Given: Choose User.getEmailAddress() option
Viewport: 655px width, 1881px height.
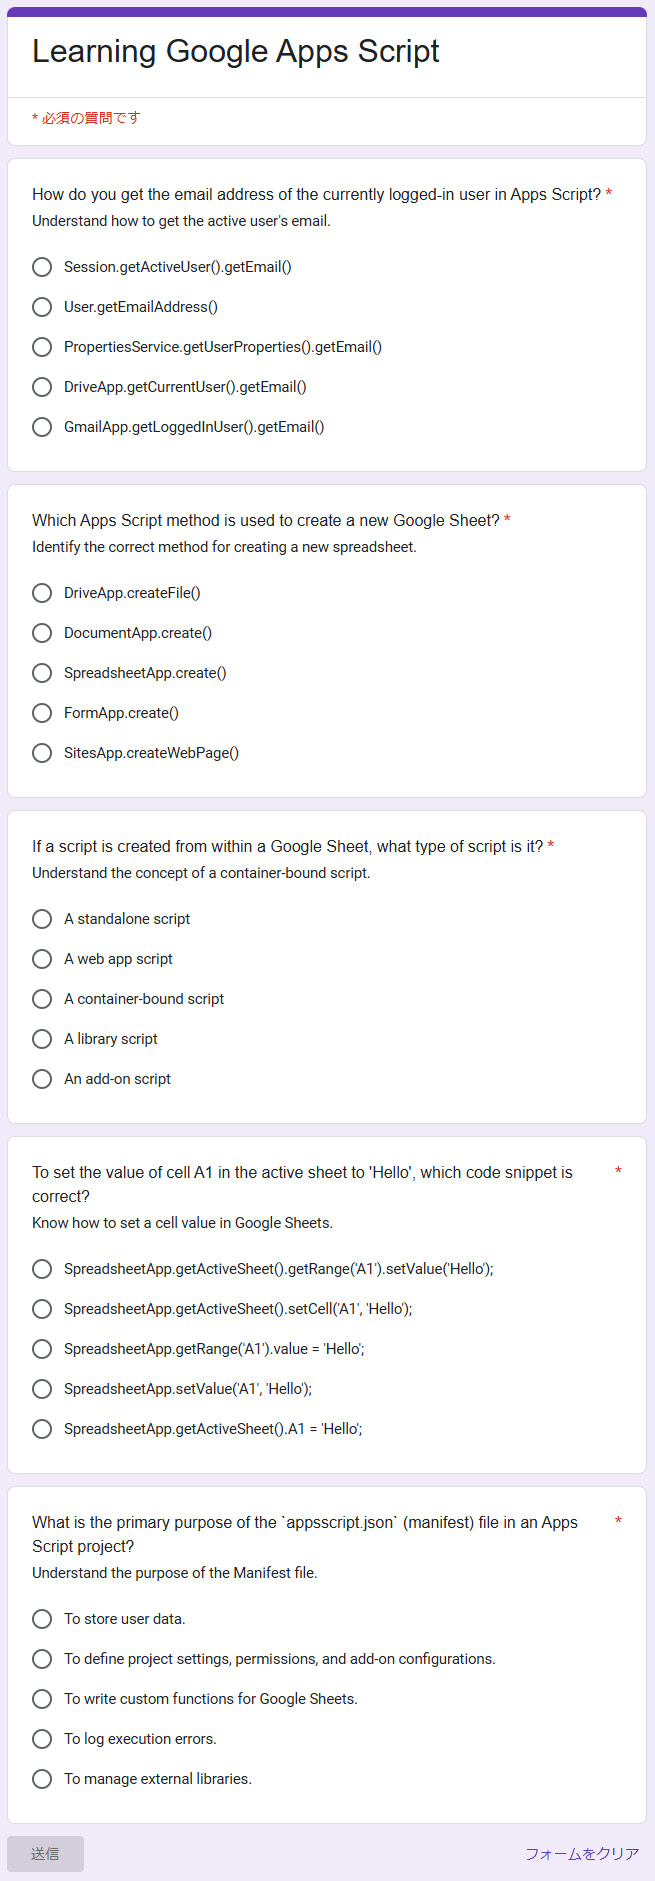Looking at the screenshot, I should (42, 307).
